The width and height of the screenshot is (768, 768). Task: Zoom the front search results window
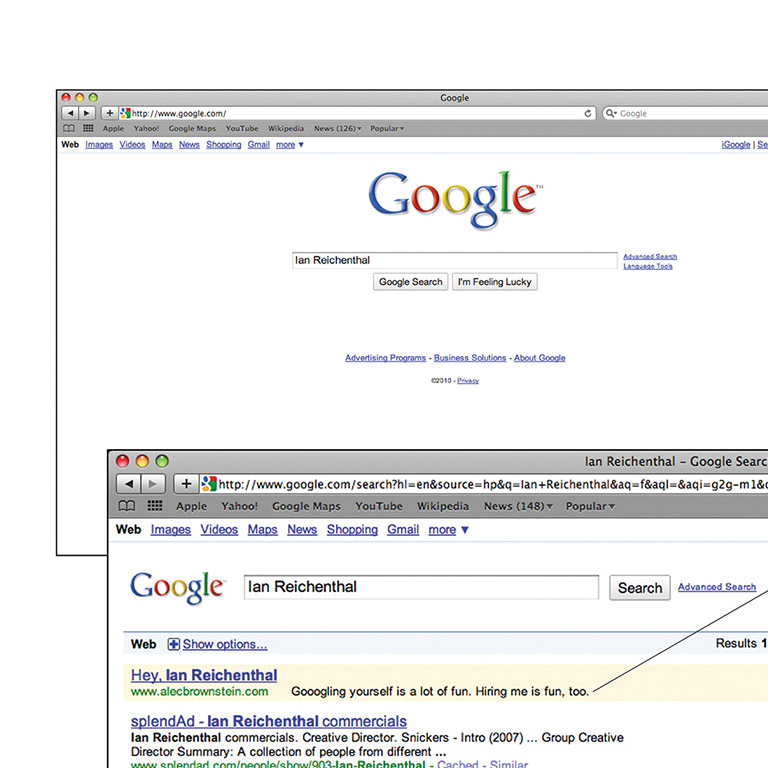[x=162, y=461]
